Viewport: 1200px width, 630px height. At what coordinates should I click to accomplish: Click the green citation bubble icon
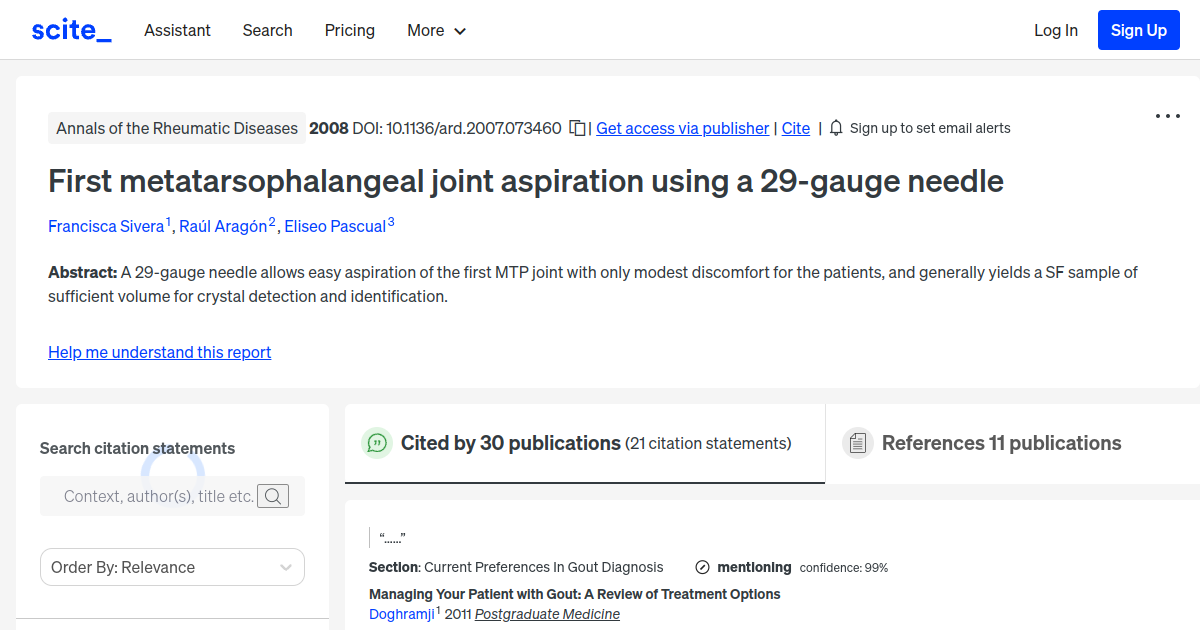click(x=377, y=443)
